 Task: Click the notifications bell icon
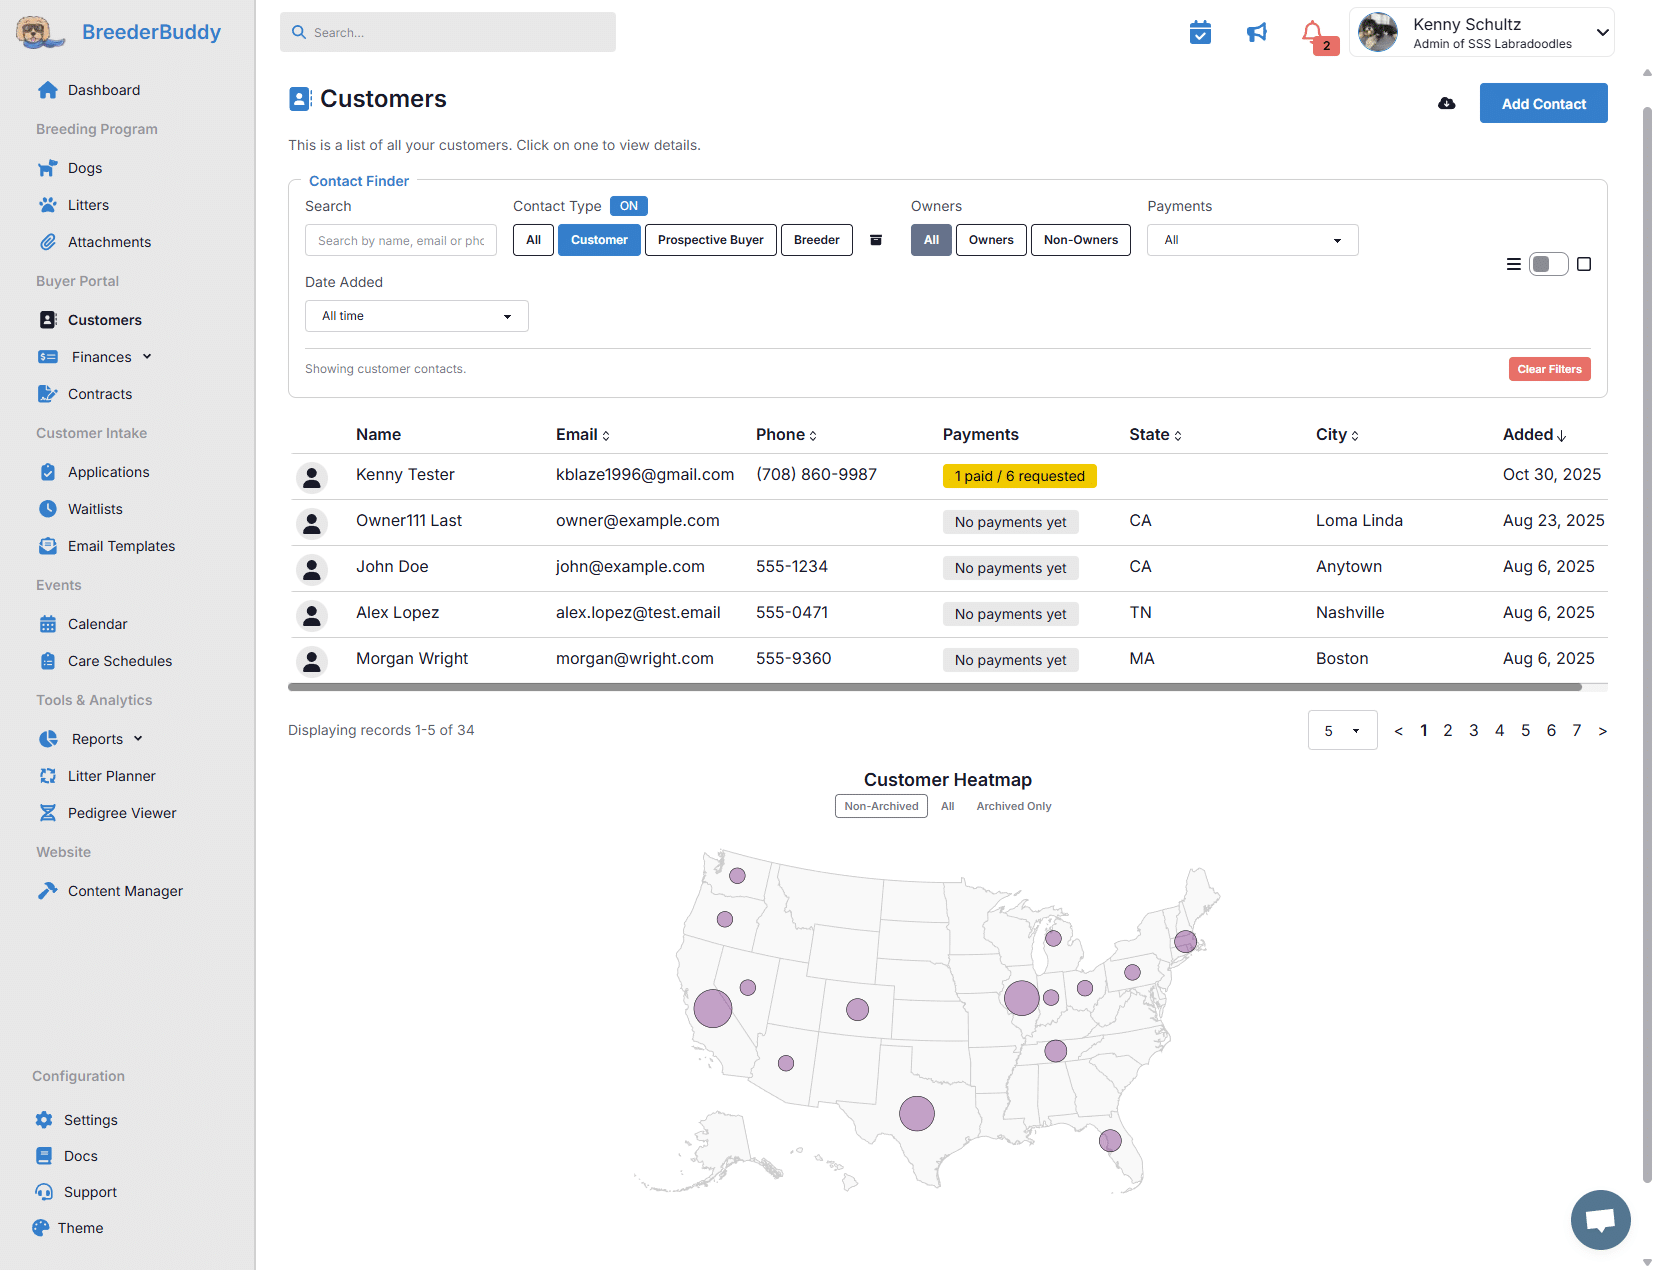pyautogui.click(x=1313, y=33)
